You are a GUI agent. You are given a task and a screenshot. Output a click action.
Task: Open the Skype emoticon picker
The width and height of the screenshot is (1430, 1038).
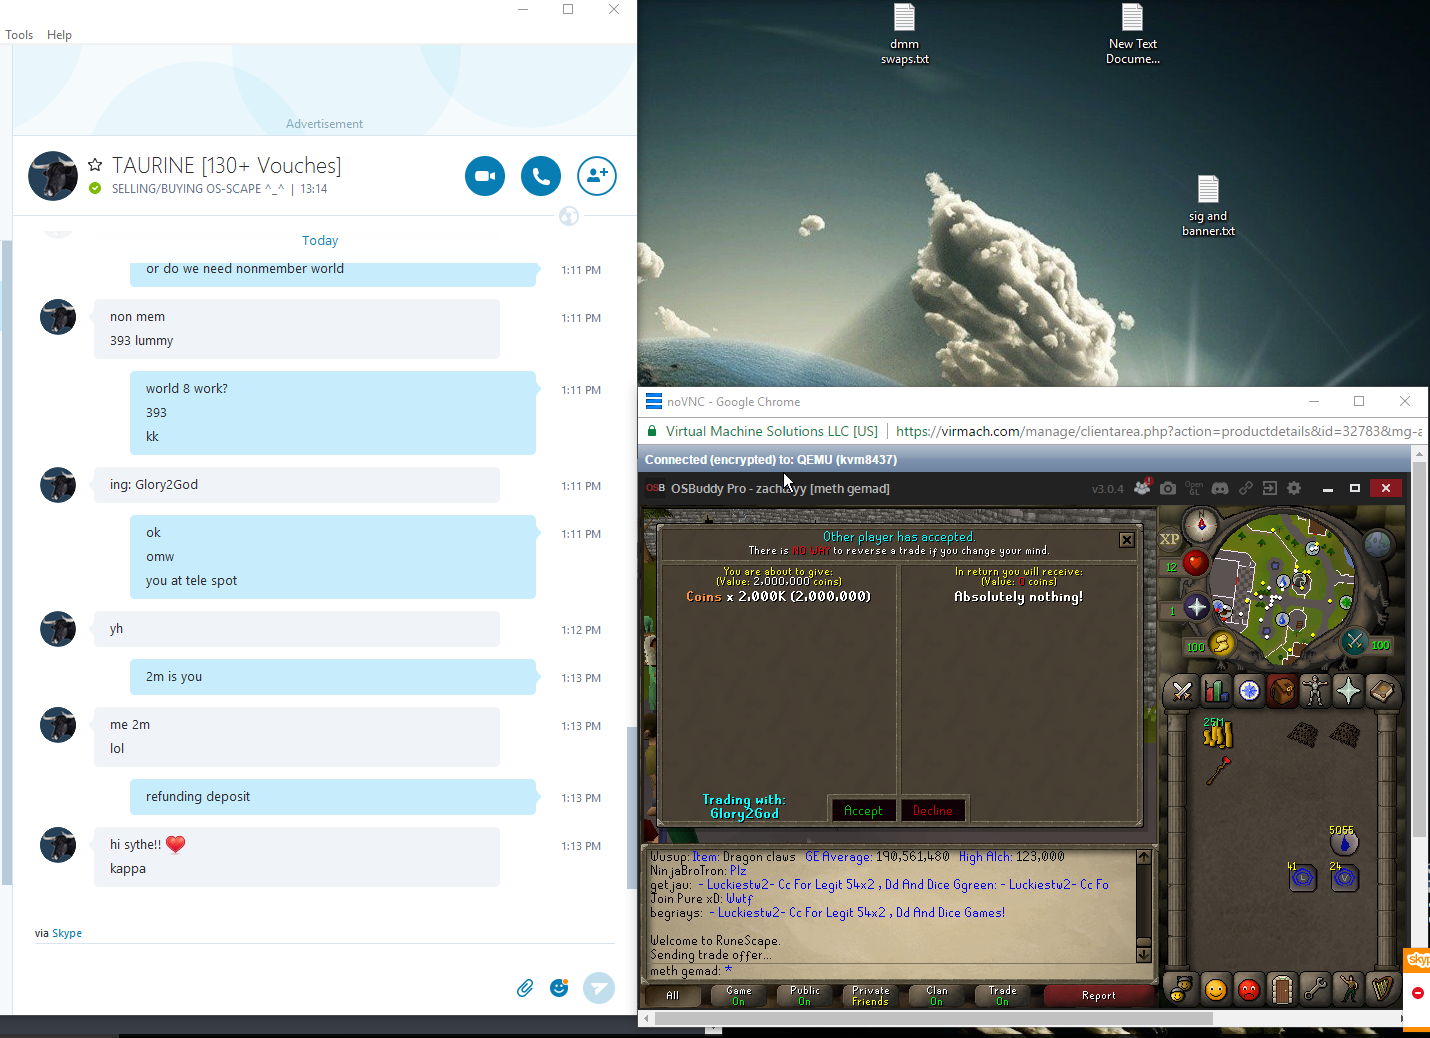click(x=559, y=988)
